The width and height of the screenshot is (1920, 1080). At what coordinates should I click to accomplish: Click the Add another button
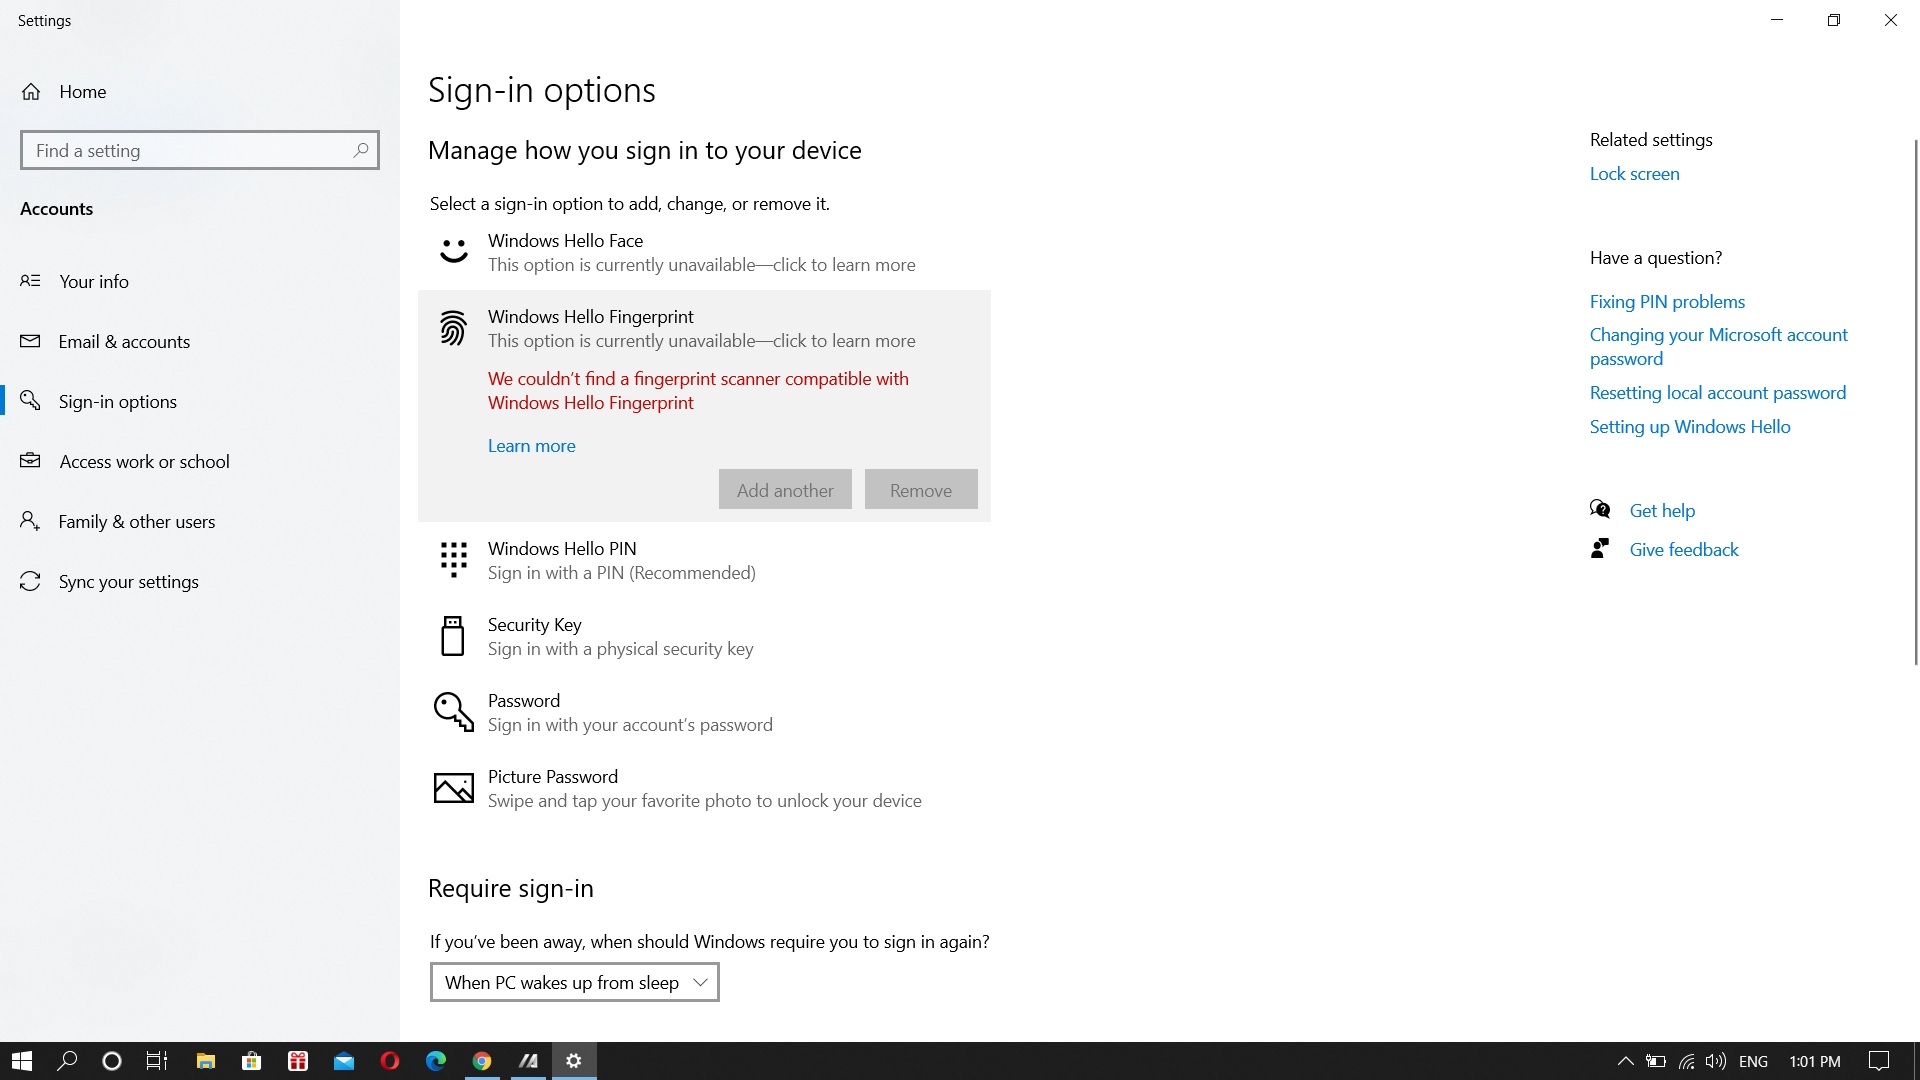784,489
